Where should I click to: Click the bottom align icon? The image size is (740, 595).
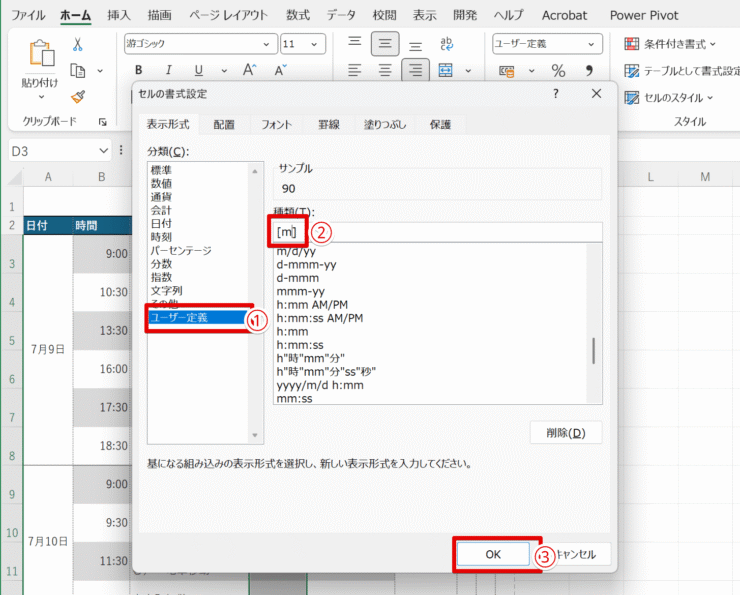[x=415, y=46]
